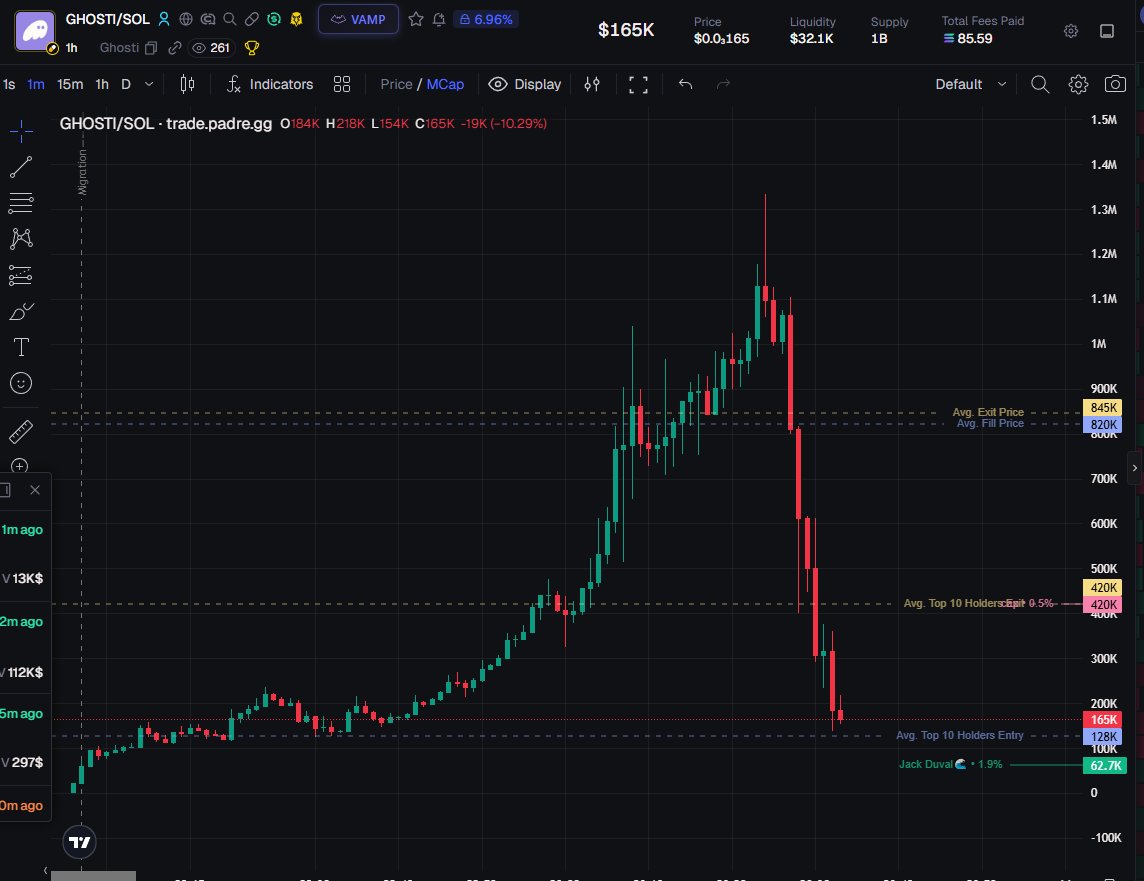1144x881 pixels.
Task: Copy the Ghosti token address
Action: pos(151,48)
